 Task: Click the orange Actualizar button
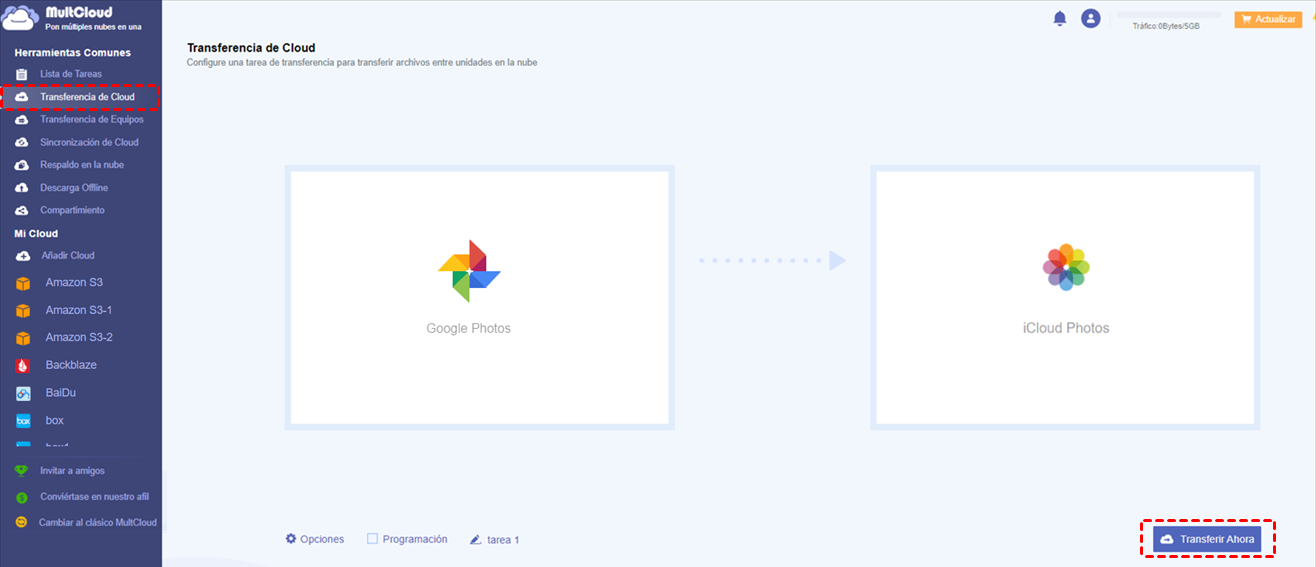tap(1268, 19)
